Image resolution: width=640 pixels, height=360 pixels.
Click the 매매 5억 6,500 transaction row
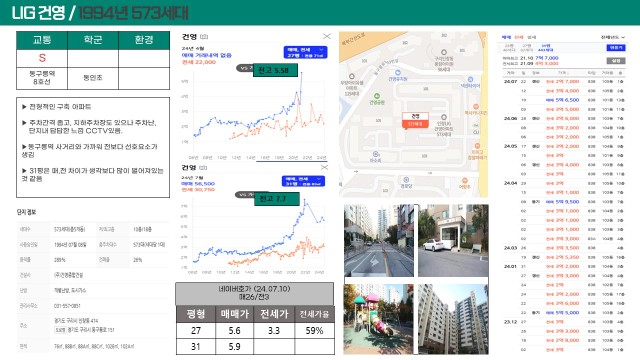[563, 100]
